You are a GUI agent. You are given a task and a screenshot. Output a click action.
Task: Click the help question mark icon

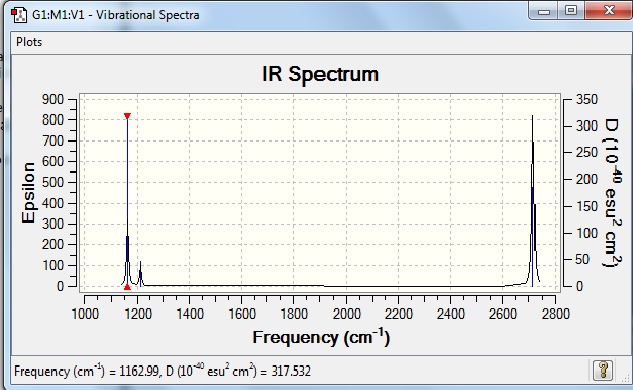coord(603,370)
